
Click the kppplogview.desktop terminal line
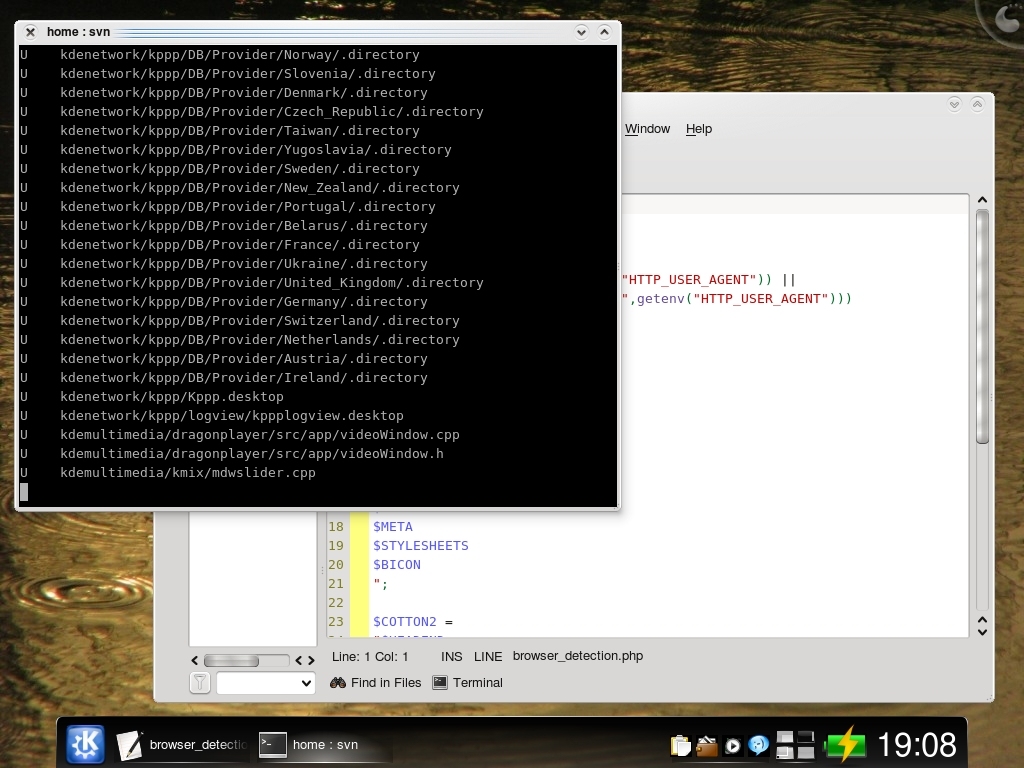[232, 415]
